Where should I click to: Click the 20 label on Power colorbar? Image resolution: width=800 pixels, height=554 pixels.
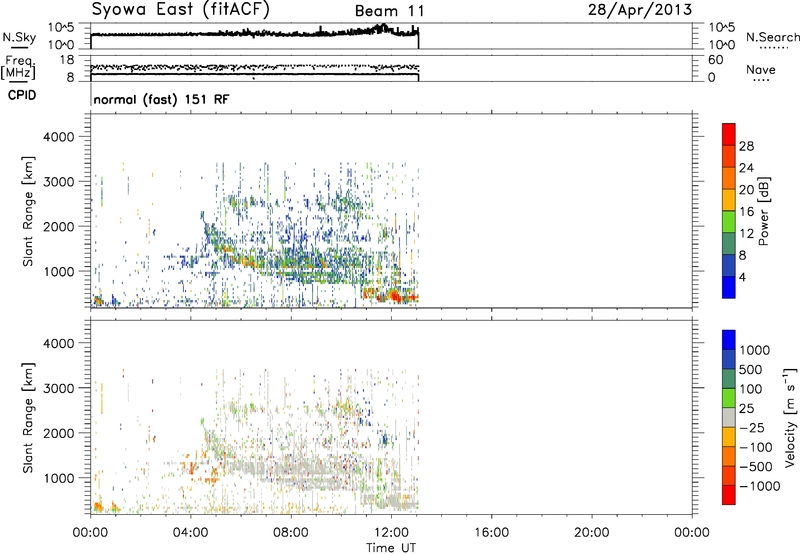(x=746, y=190)
